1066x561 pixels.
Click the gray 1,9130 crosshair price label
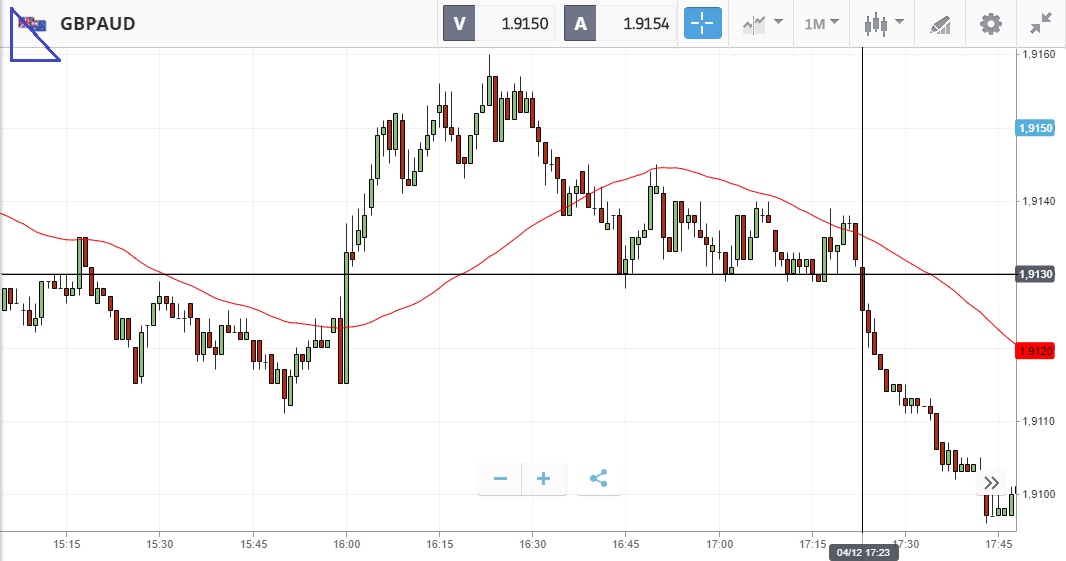pyautogui.click(x=1033, y=274)
